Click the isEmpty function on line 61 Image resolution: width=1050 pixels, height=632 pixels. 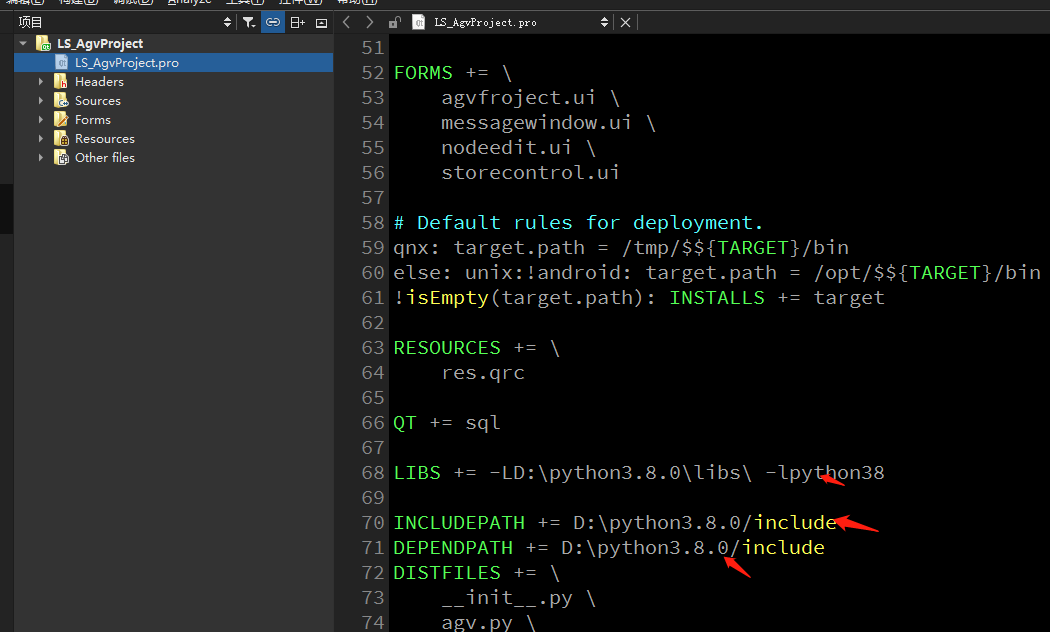click(x=447, y=298)
